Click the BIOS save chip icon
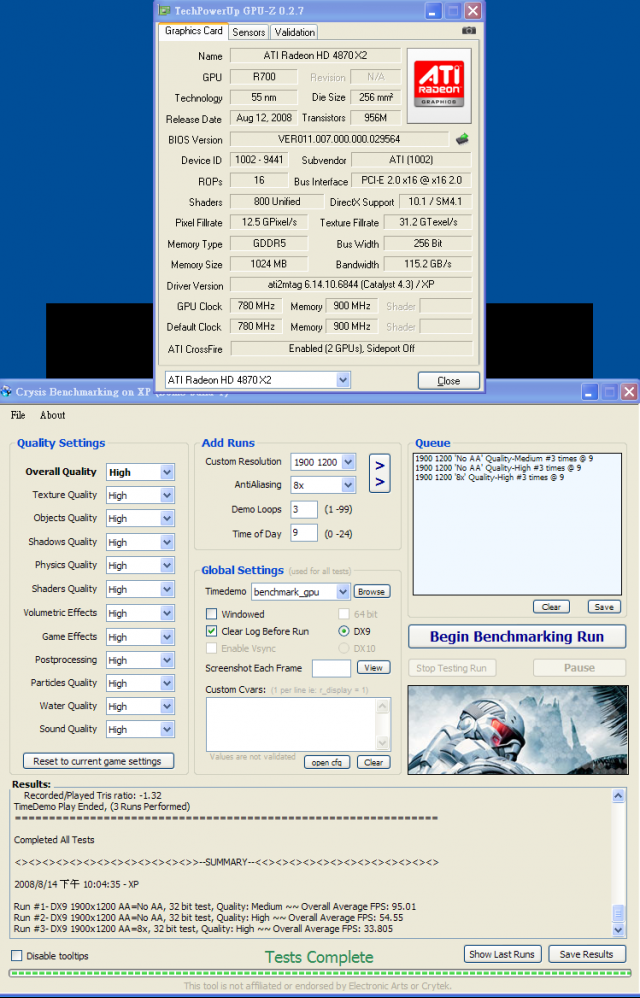 pos(462,139)
